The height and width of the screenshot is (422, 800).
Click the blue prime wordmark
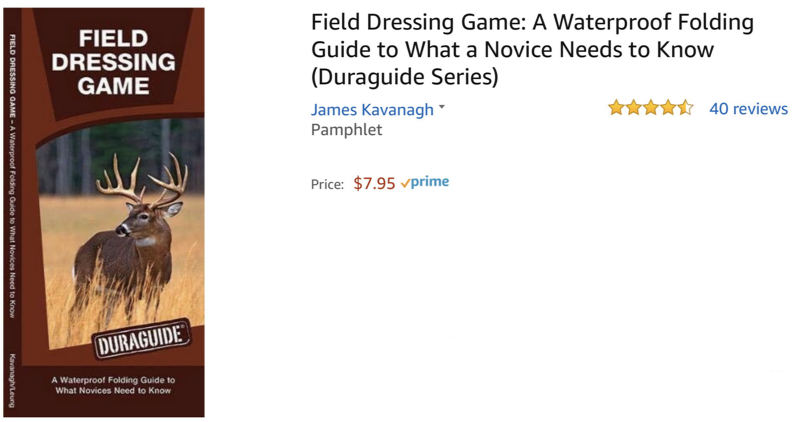pos(430,182)
